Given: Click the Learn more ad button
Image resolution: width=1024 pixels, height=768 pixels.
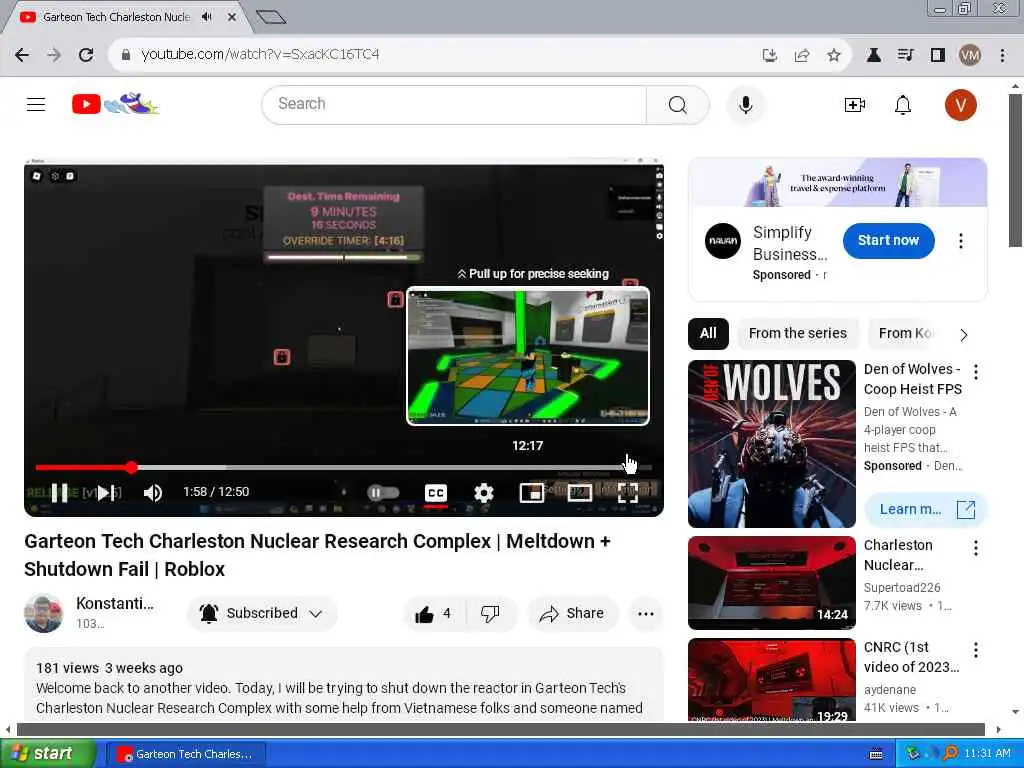Looking at the screenshot, I should coord(925,509).
